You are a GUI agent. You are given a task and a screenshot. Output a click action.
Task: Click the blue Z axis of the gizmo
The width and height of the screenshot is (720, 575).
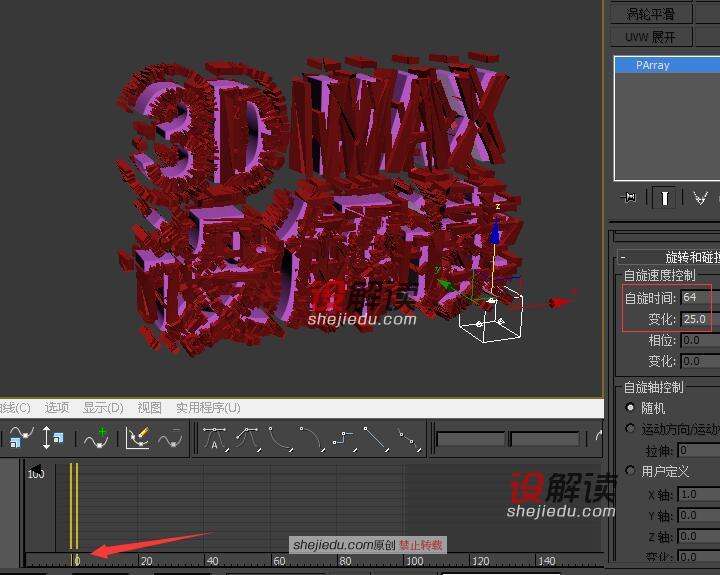point(495,234)
